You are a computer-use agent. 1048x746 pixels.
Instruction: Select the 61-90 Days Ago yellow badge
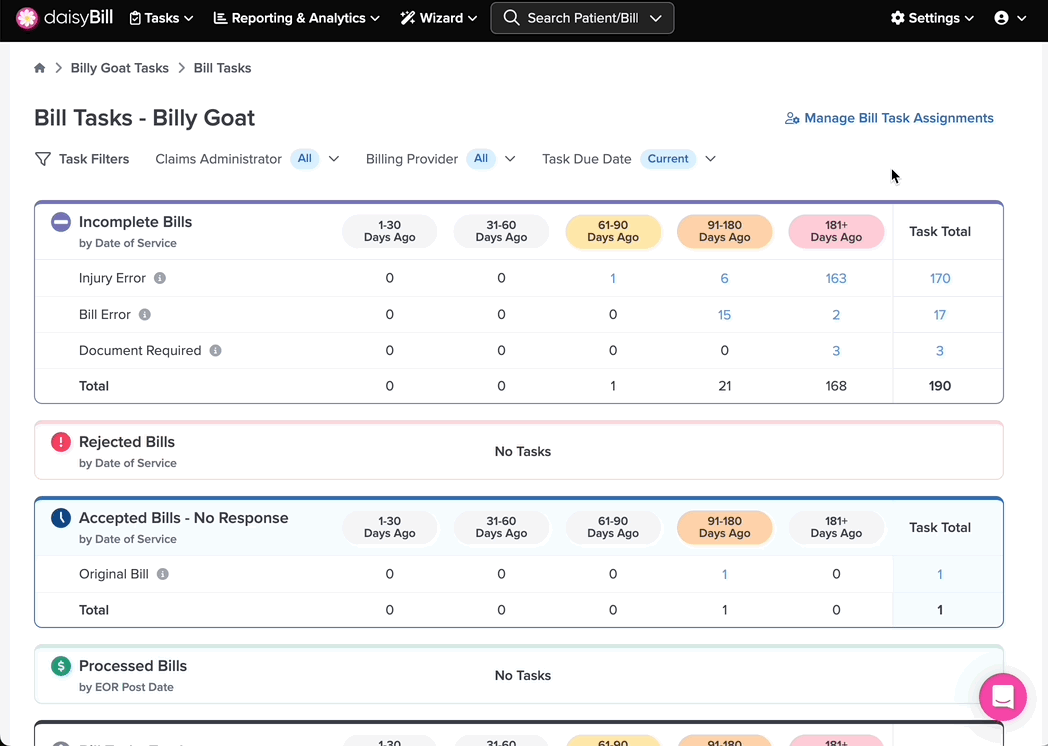tap(613, 231)
